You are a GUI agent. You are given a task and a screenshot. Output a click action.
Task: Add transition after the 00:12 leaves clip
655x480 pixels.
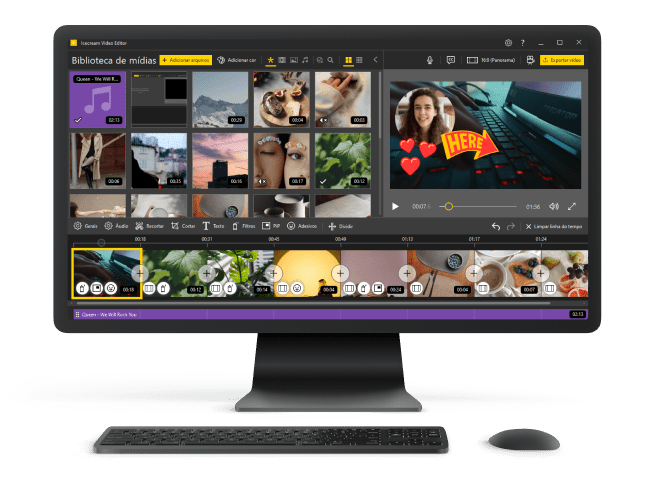(207, 273)
